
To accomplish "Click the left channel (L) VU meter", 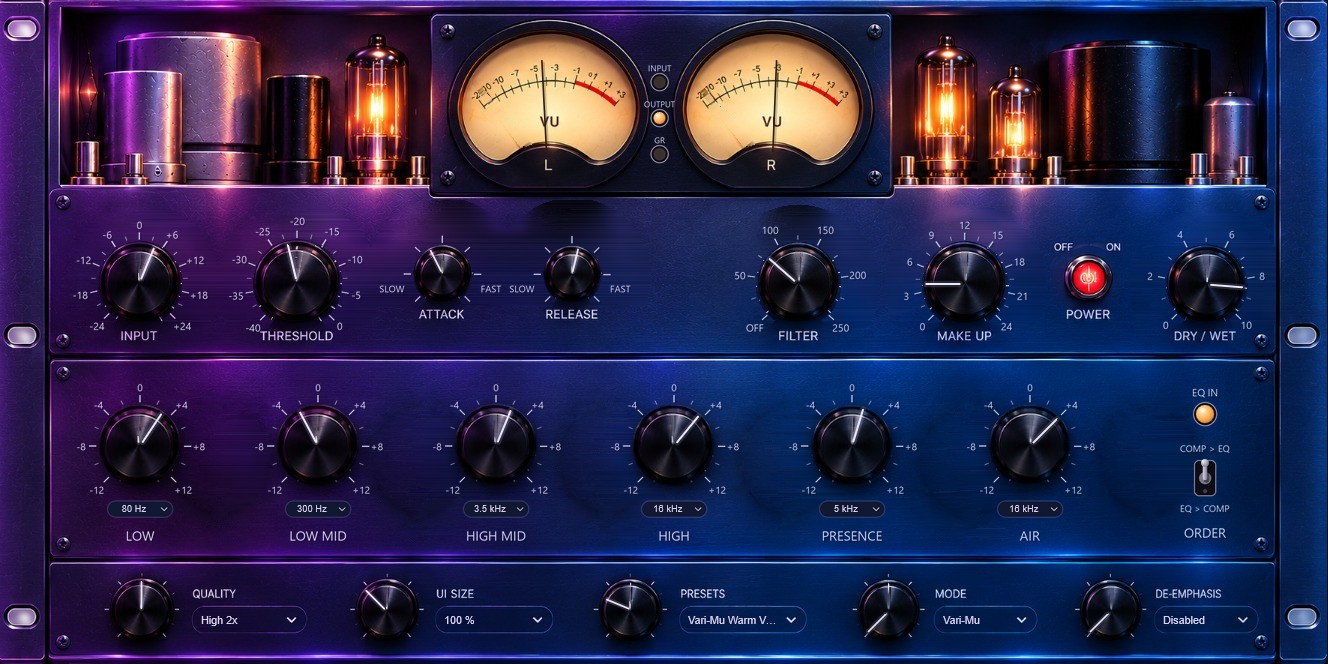I will [547, 106].
